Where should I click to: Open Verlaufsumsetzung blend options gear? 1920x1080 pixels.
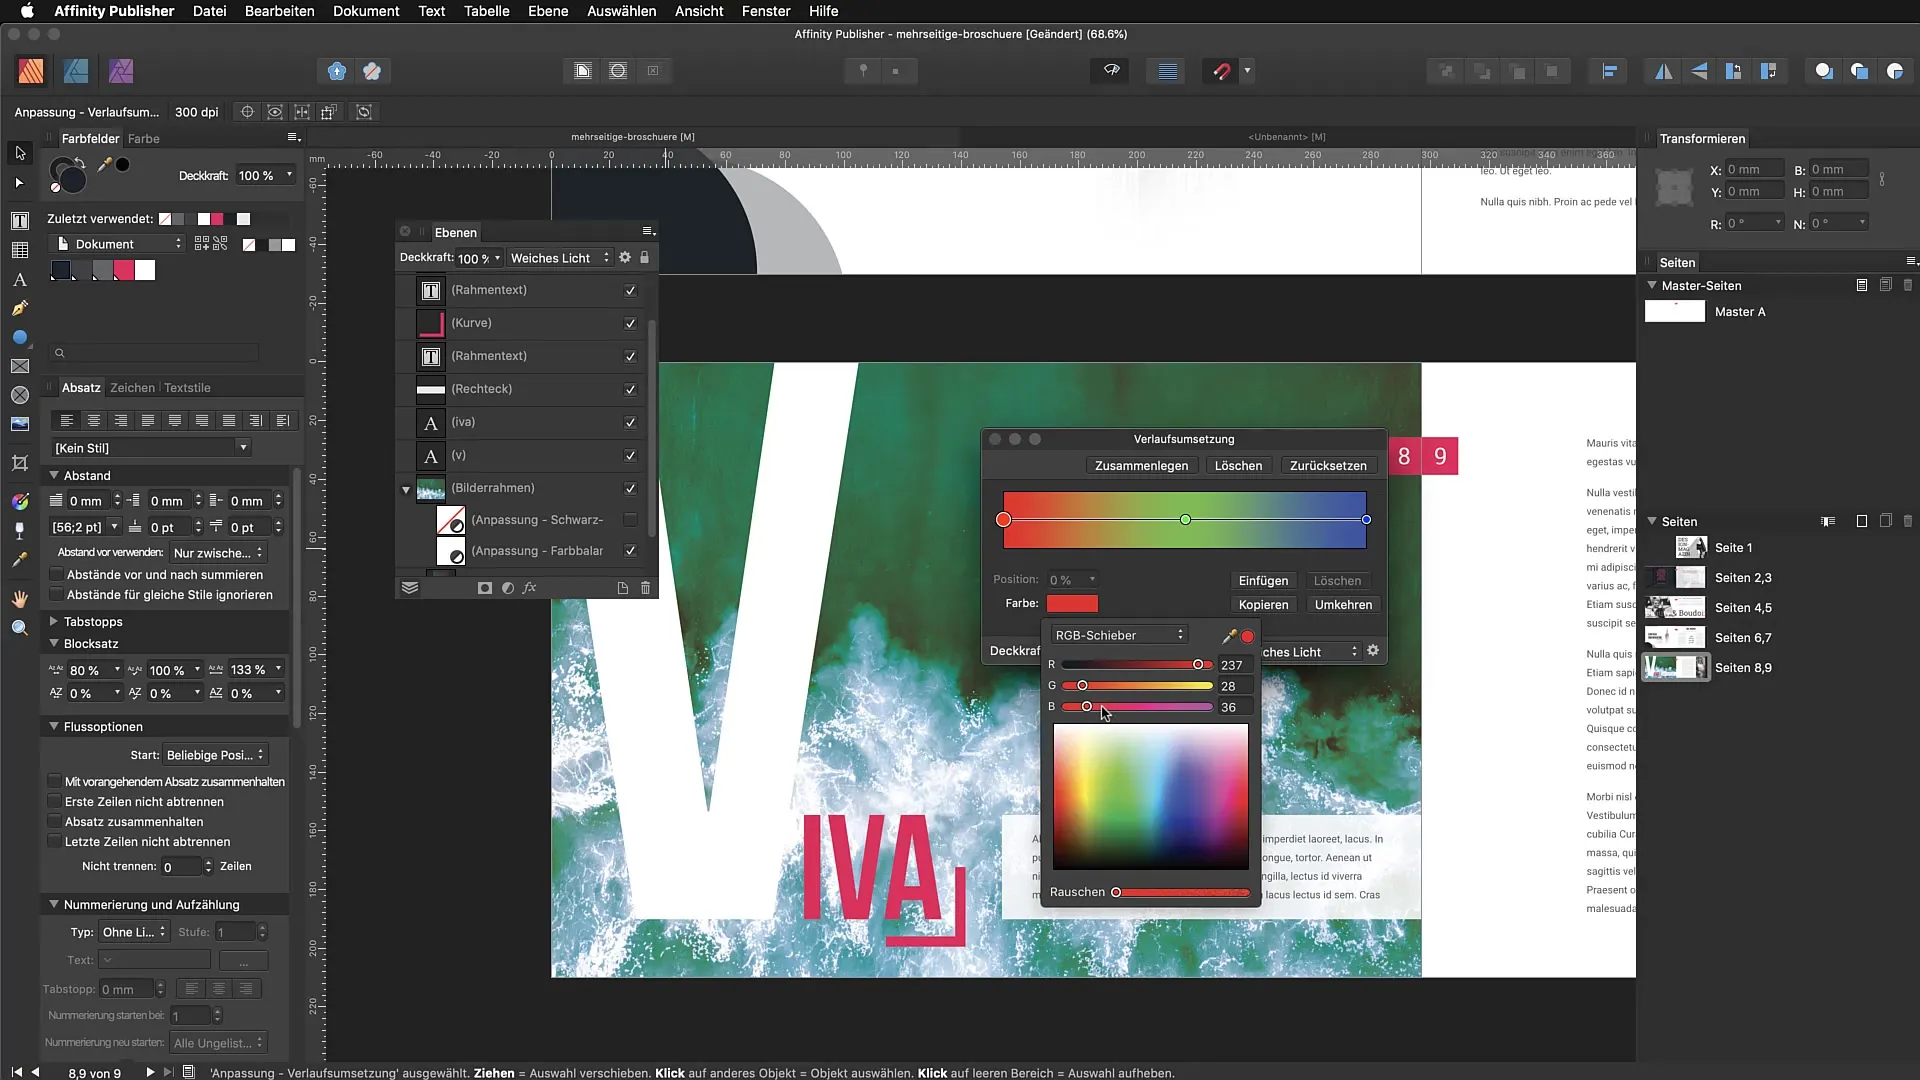pos(1373,651)
